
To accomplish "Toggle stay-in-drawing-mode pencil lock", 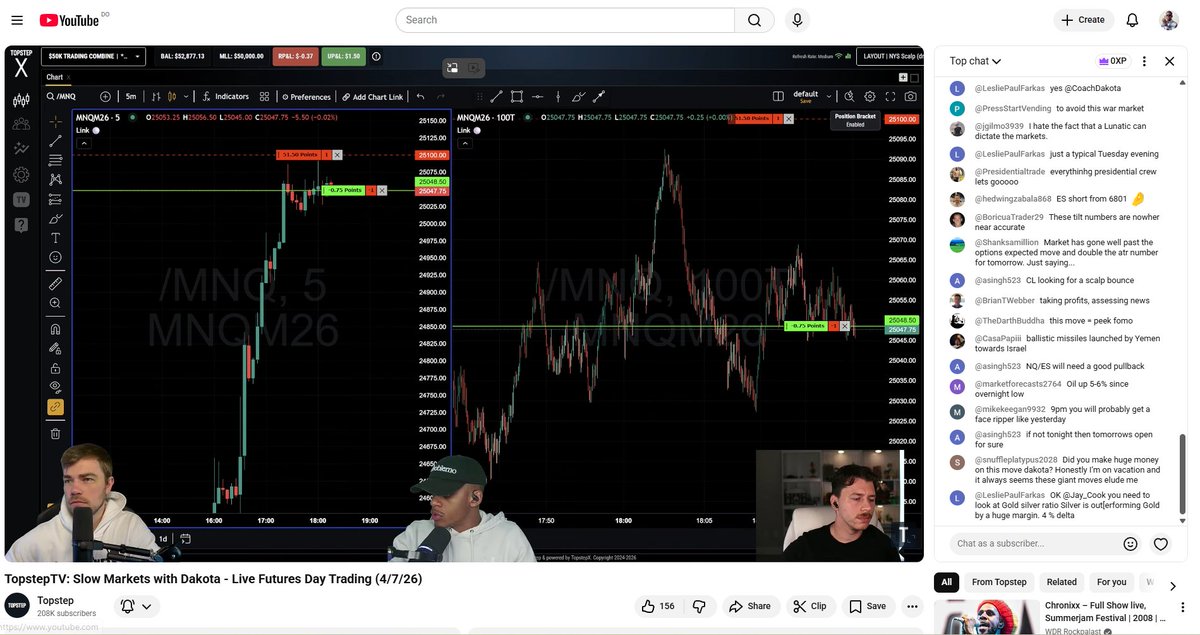I will click(55, 348).
